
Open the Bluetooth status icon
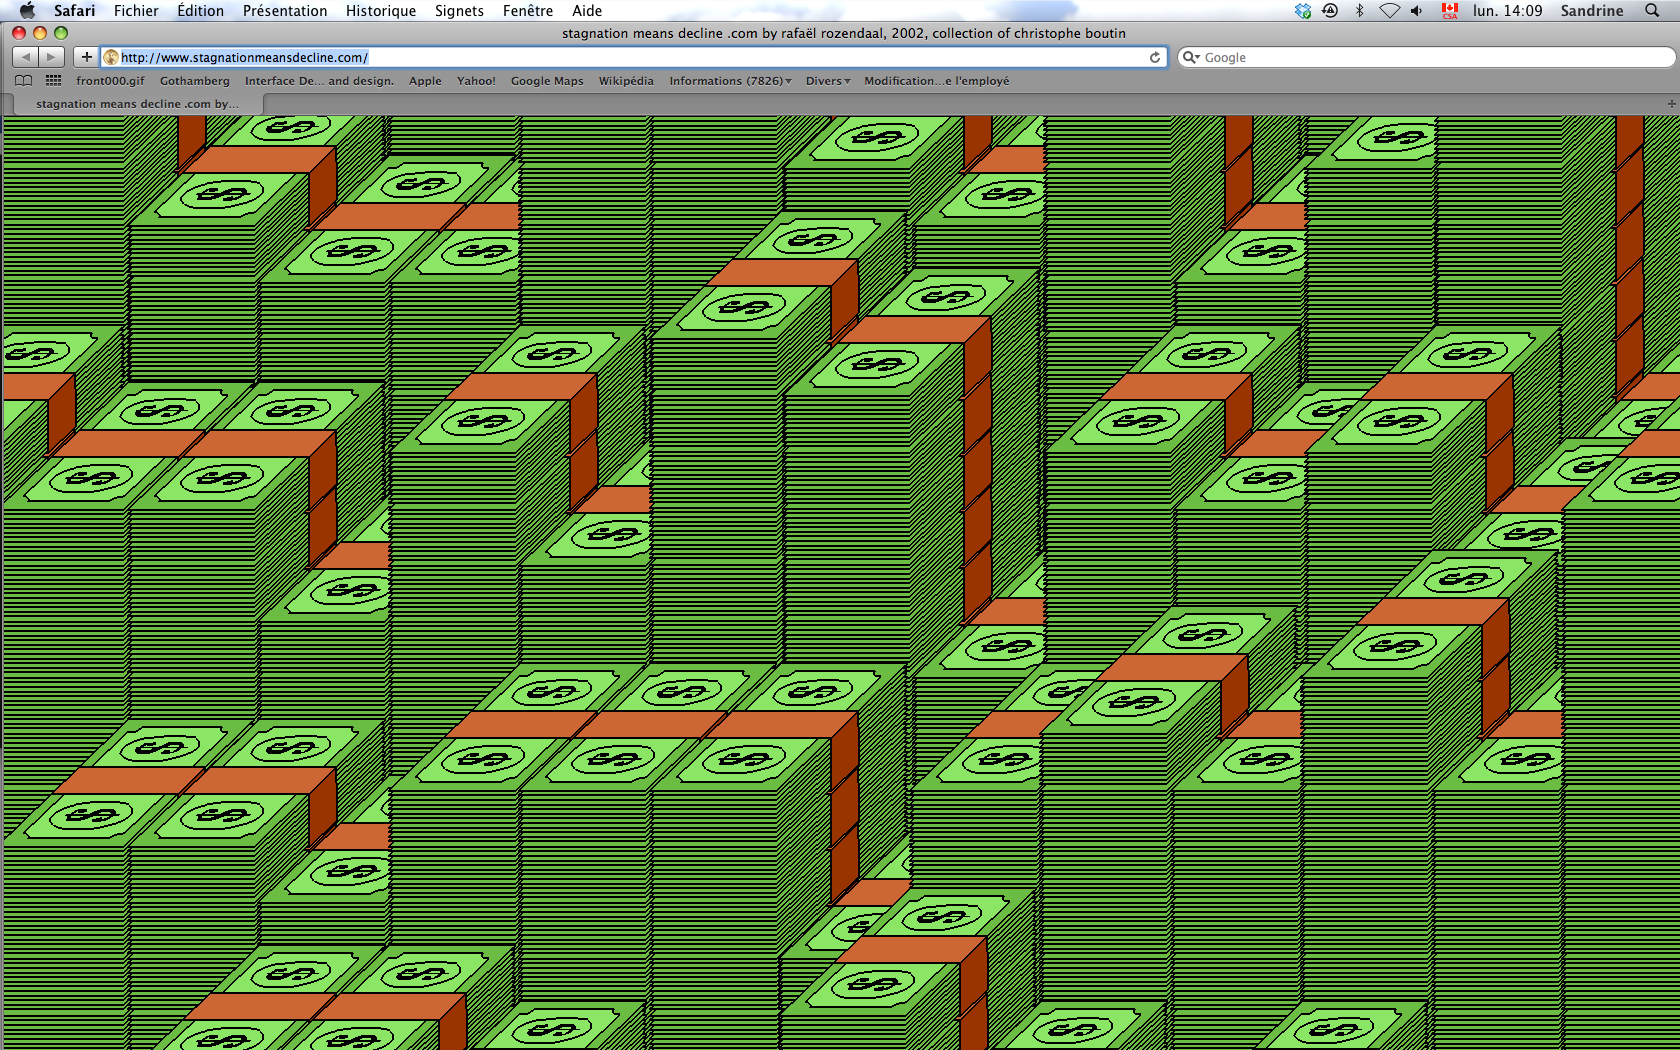click(x=1359, y=10)
